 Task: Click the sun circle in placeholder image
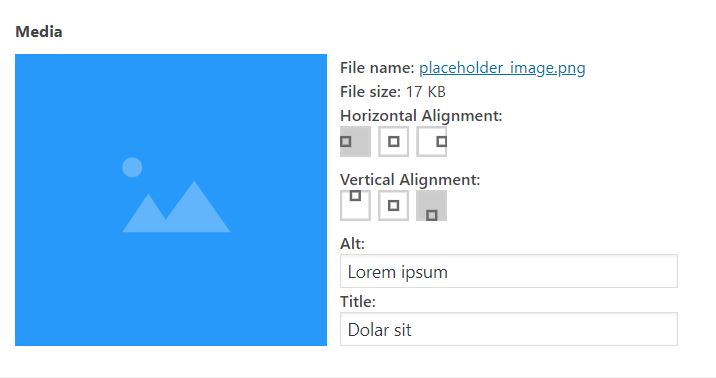point(132,167)
